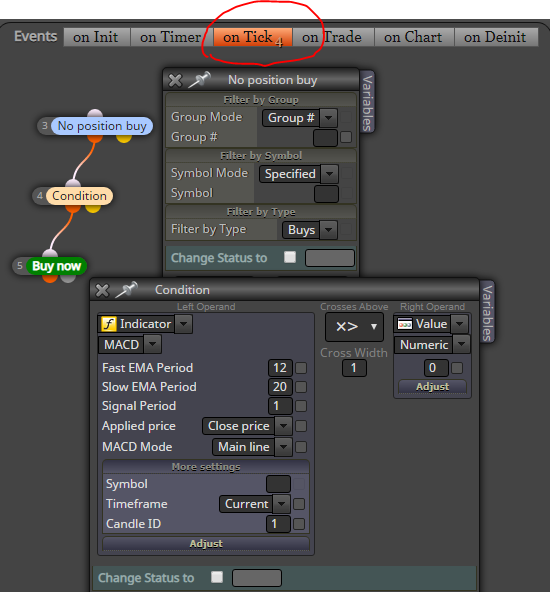Open the on Tick event tab
This screenshot has height=592, width=550.
[253, 37]
